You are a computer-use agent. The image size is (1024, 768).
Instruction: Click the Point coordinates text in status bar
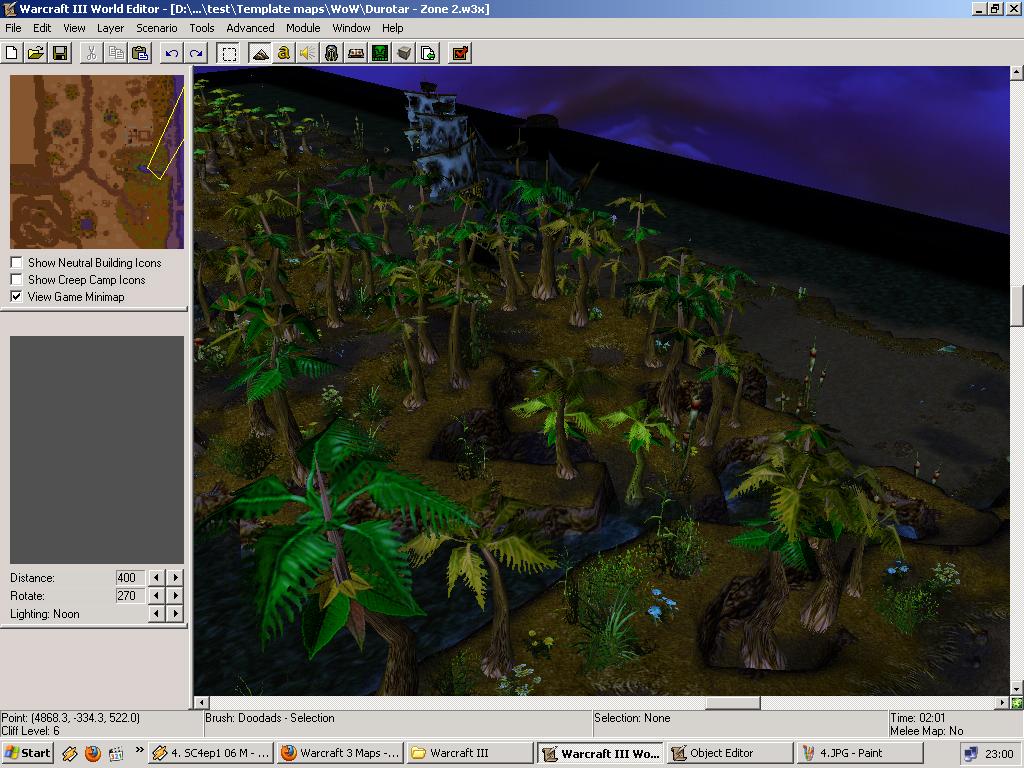(71, 718)
